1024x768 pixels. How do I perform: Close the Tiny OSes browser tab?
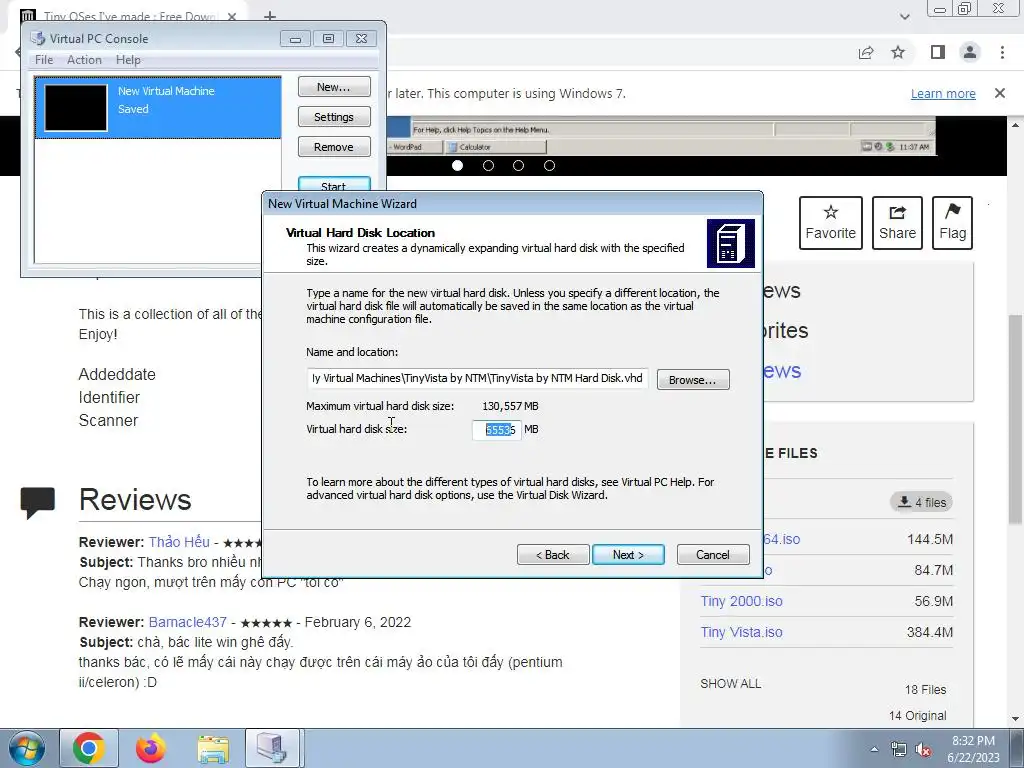pos(232,16)
